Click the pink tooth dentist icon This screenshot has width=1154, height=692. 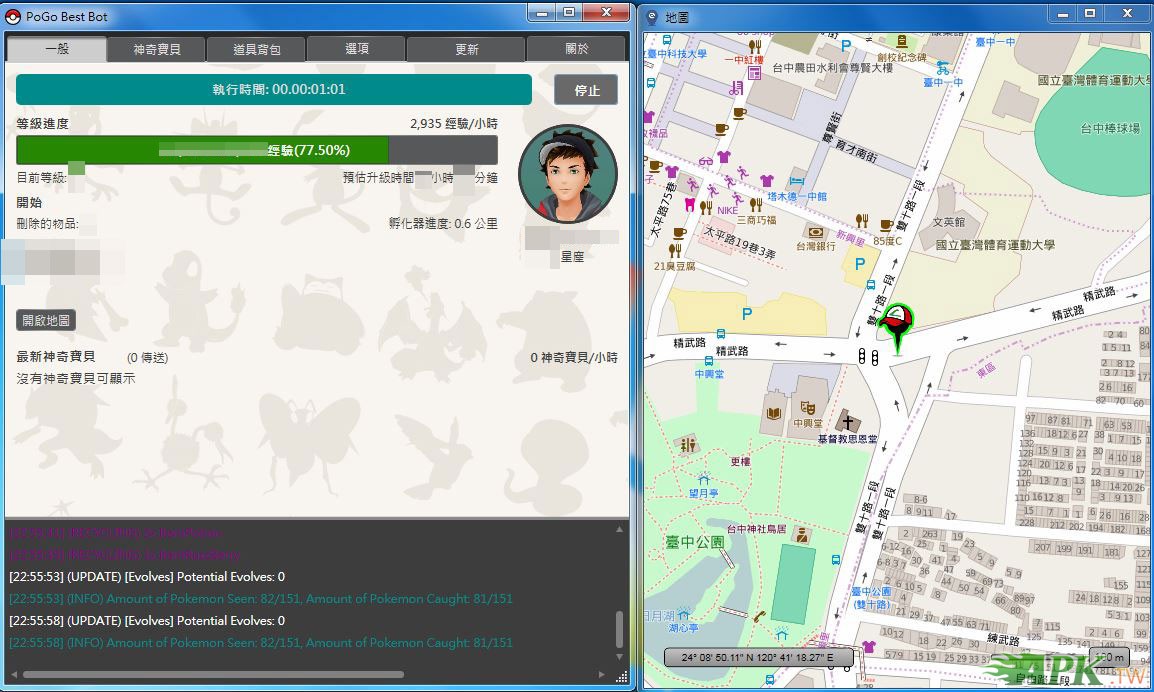click(688, 204)
